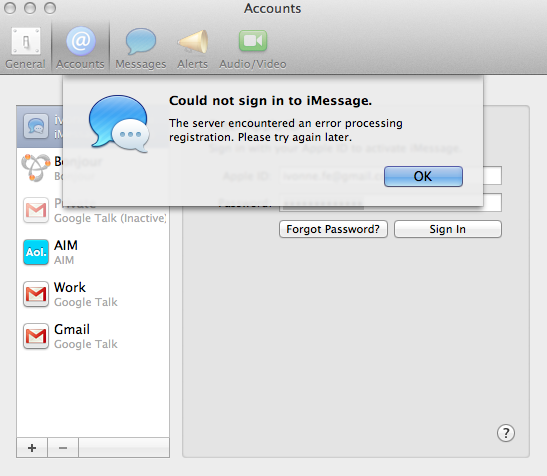Open the Messages preferences pane
The width and height of the screenshot is (547, 476).
pyautogui.click(x=141, y=48)
